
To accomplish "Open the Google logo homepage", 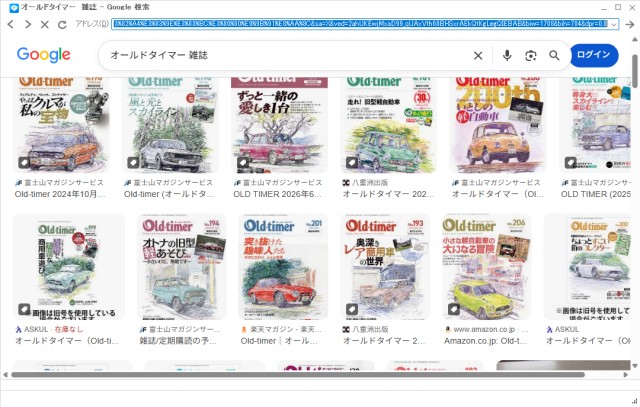I will [x=44, y=55].
